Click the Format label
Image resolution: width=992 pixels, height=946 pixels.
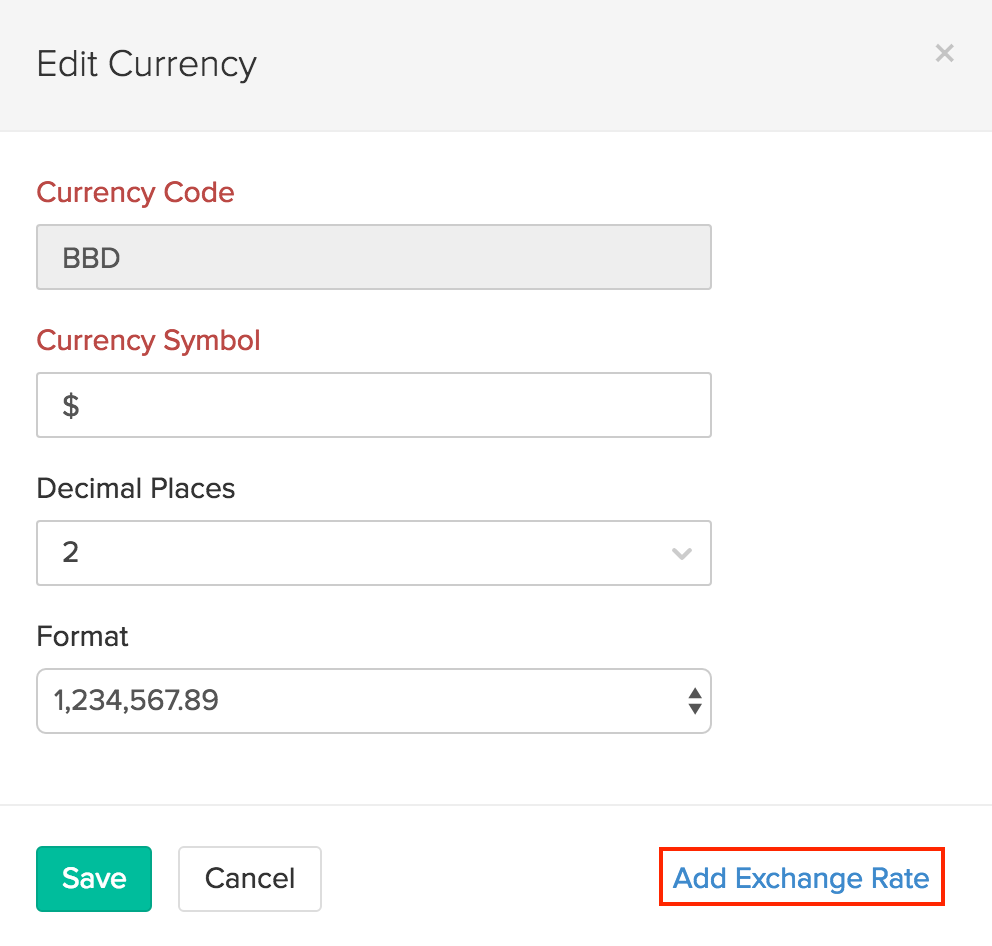83,636
